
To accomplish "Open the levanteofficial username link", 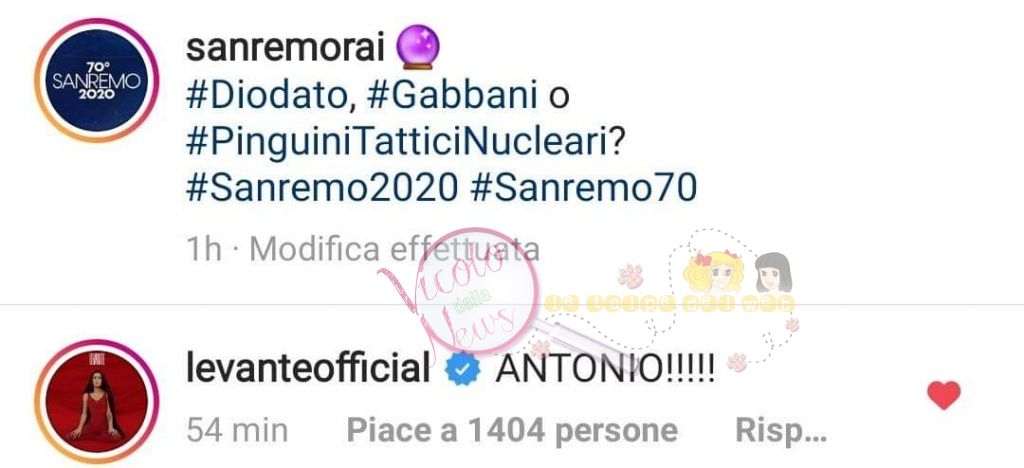I will 308,369.
